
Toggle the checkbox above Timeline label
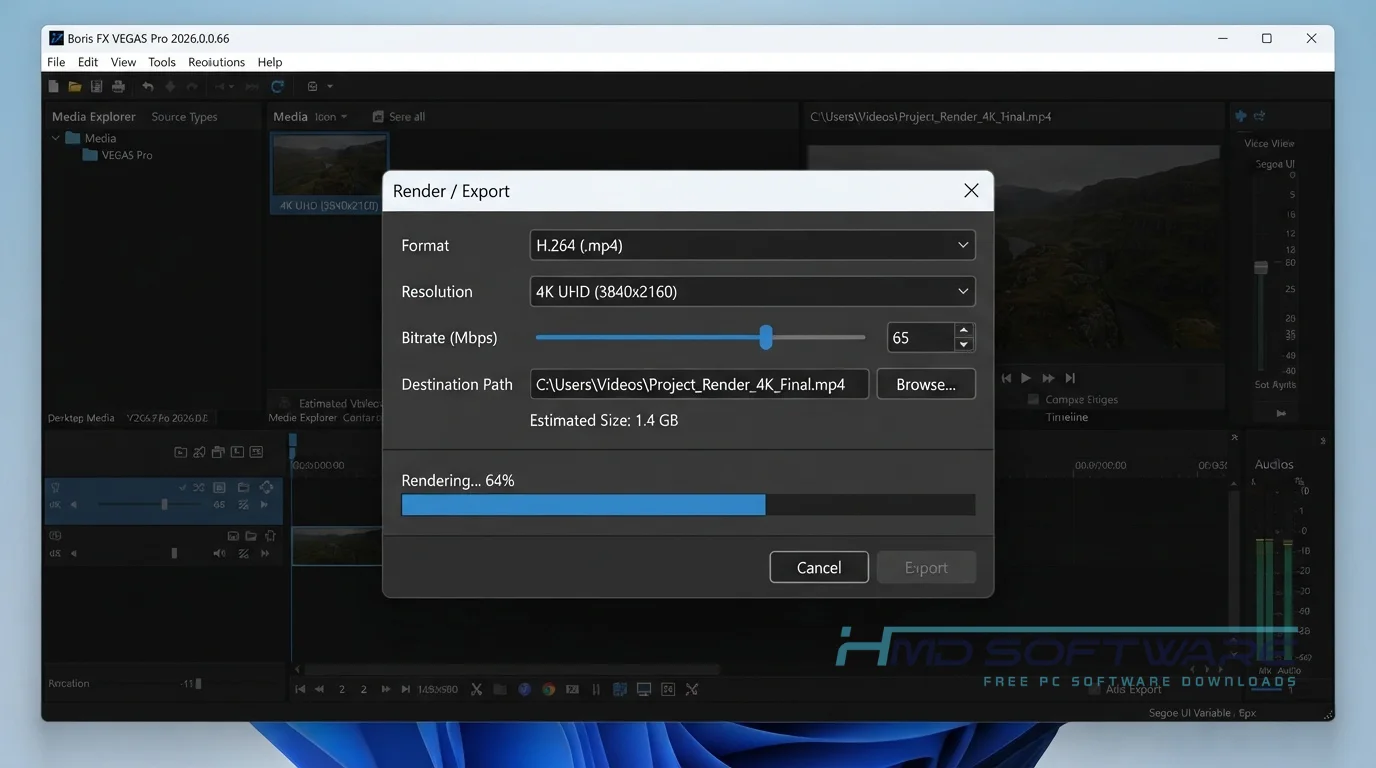point(1034,399)
